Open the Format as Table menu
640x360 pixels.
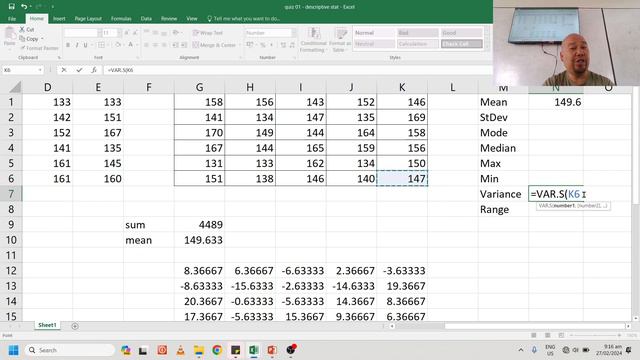340,40
